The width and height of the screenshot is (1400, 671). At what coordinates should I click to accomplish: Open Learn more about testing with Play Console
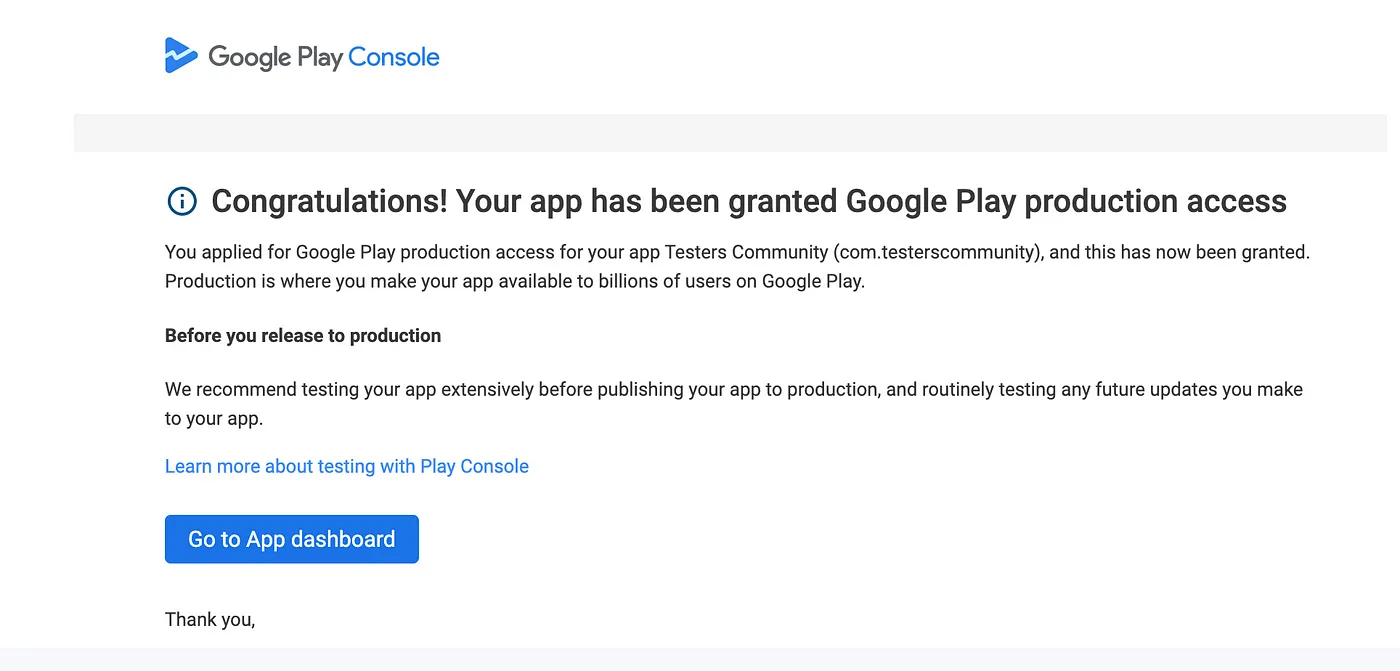[346, 466]
